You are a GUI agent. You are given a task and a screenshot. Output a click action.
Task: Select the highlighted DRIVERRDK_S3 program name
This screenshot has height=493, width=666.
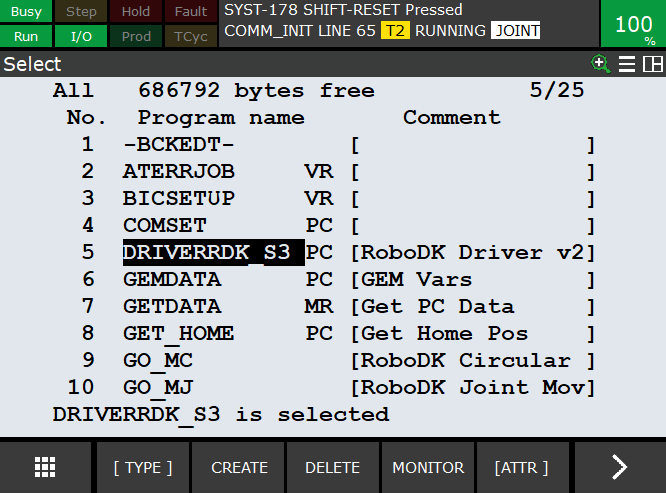pos(212,253)
